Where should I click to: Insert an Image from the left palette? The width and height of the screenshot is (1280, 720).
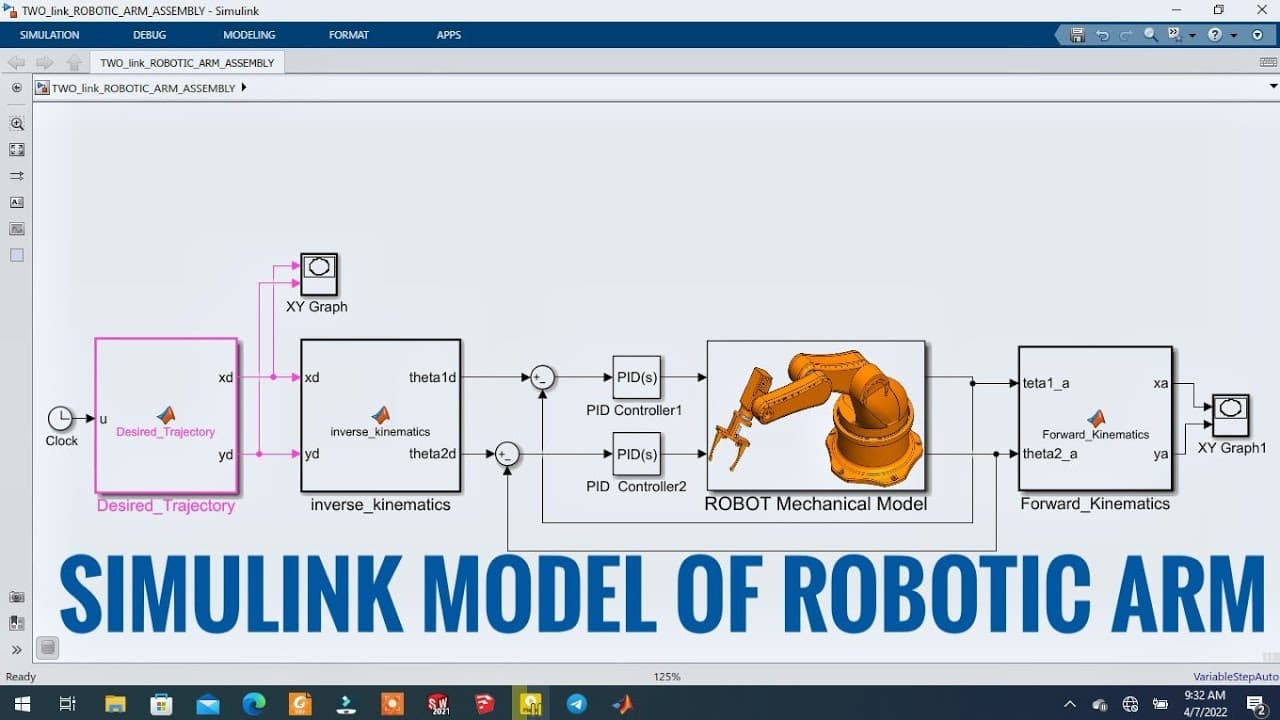click(16, 229)
